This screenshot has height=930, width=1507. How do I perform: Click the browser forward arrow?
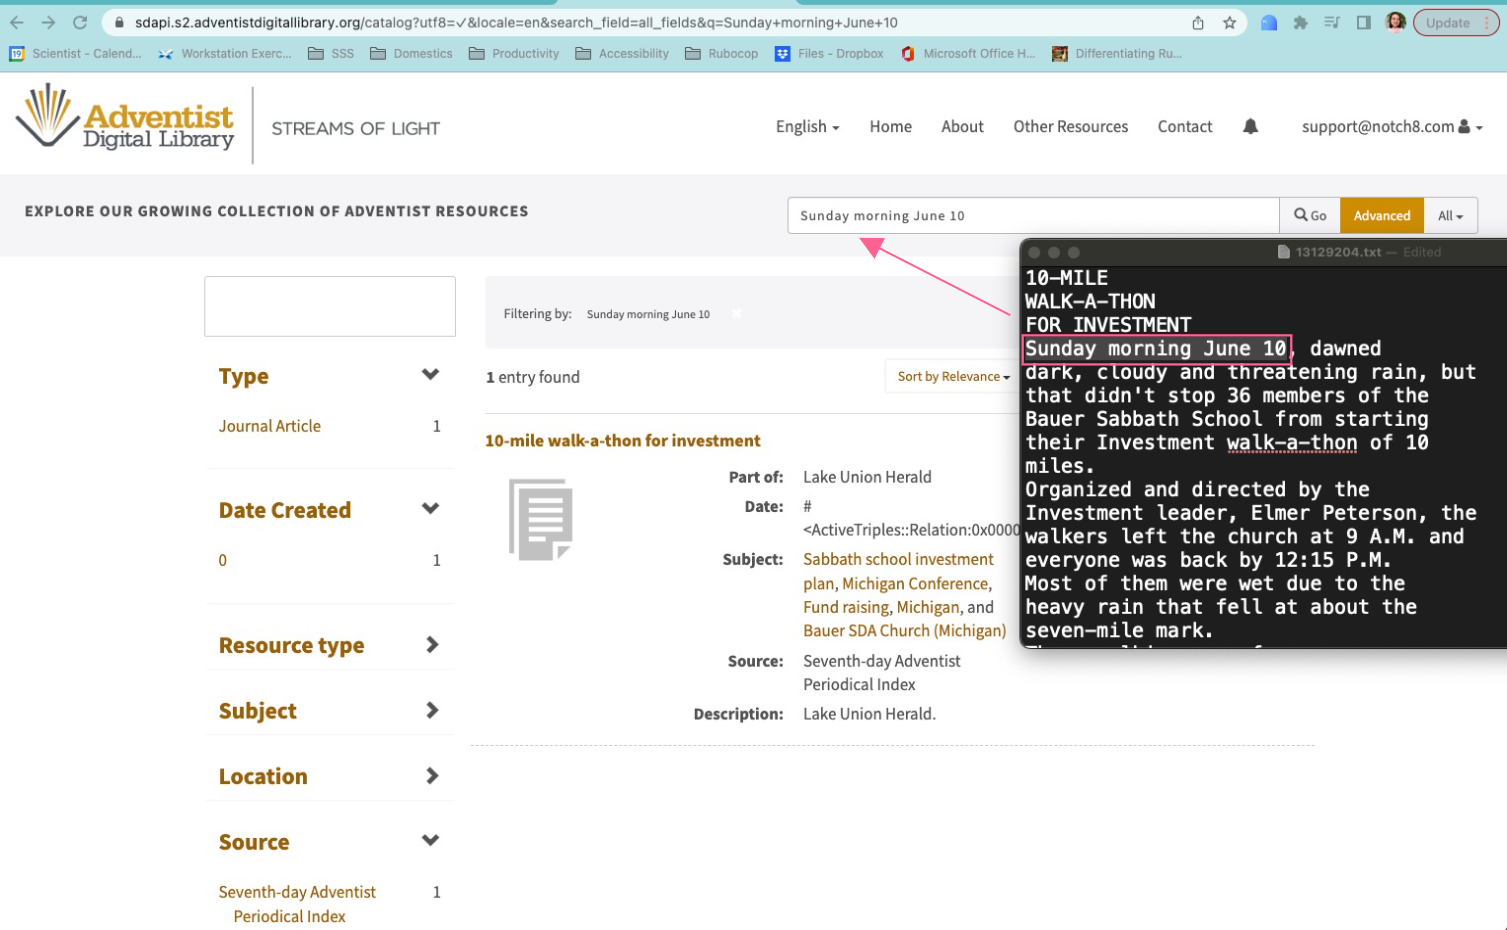click(48, 22)
